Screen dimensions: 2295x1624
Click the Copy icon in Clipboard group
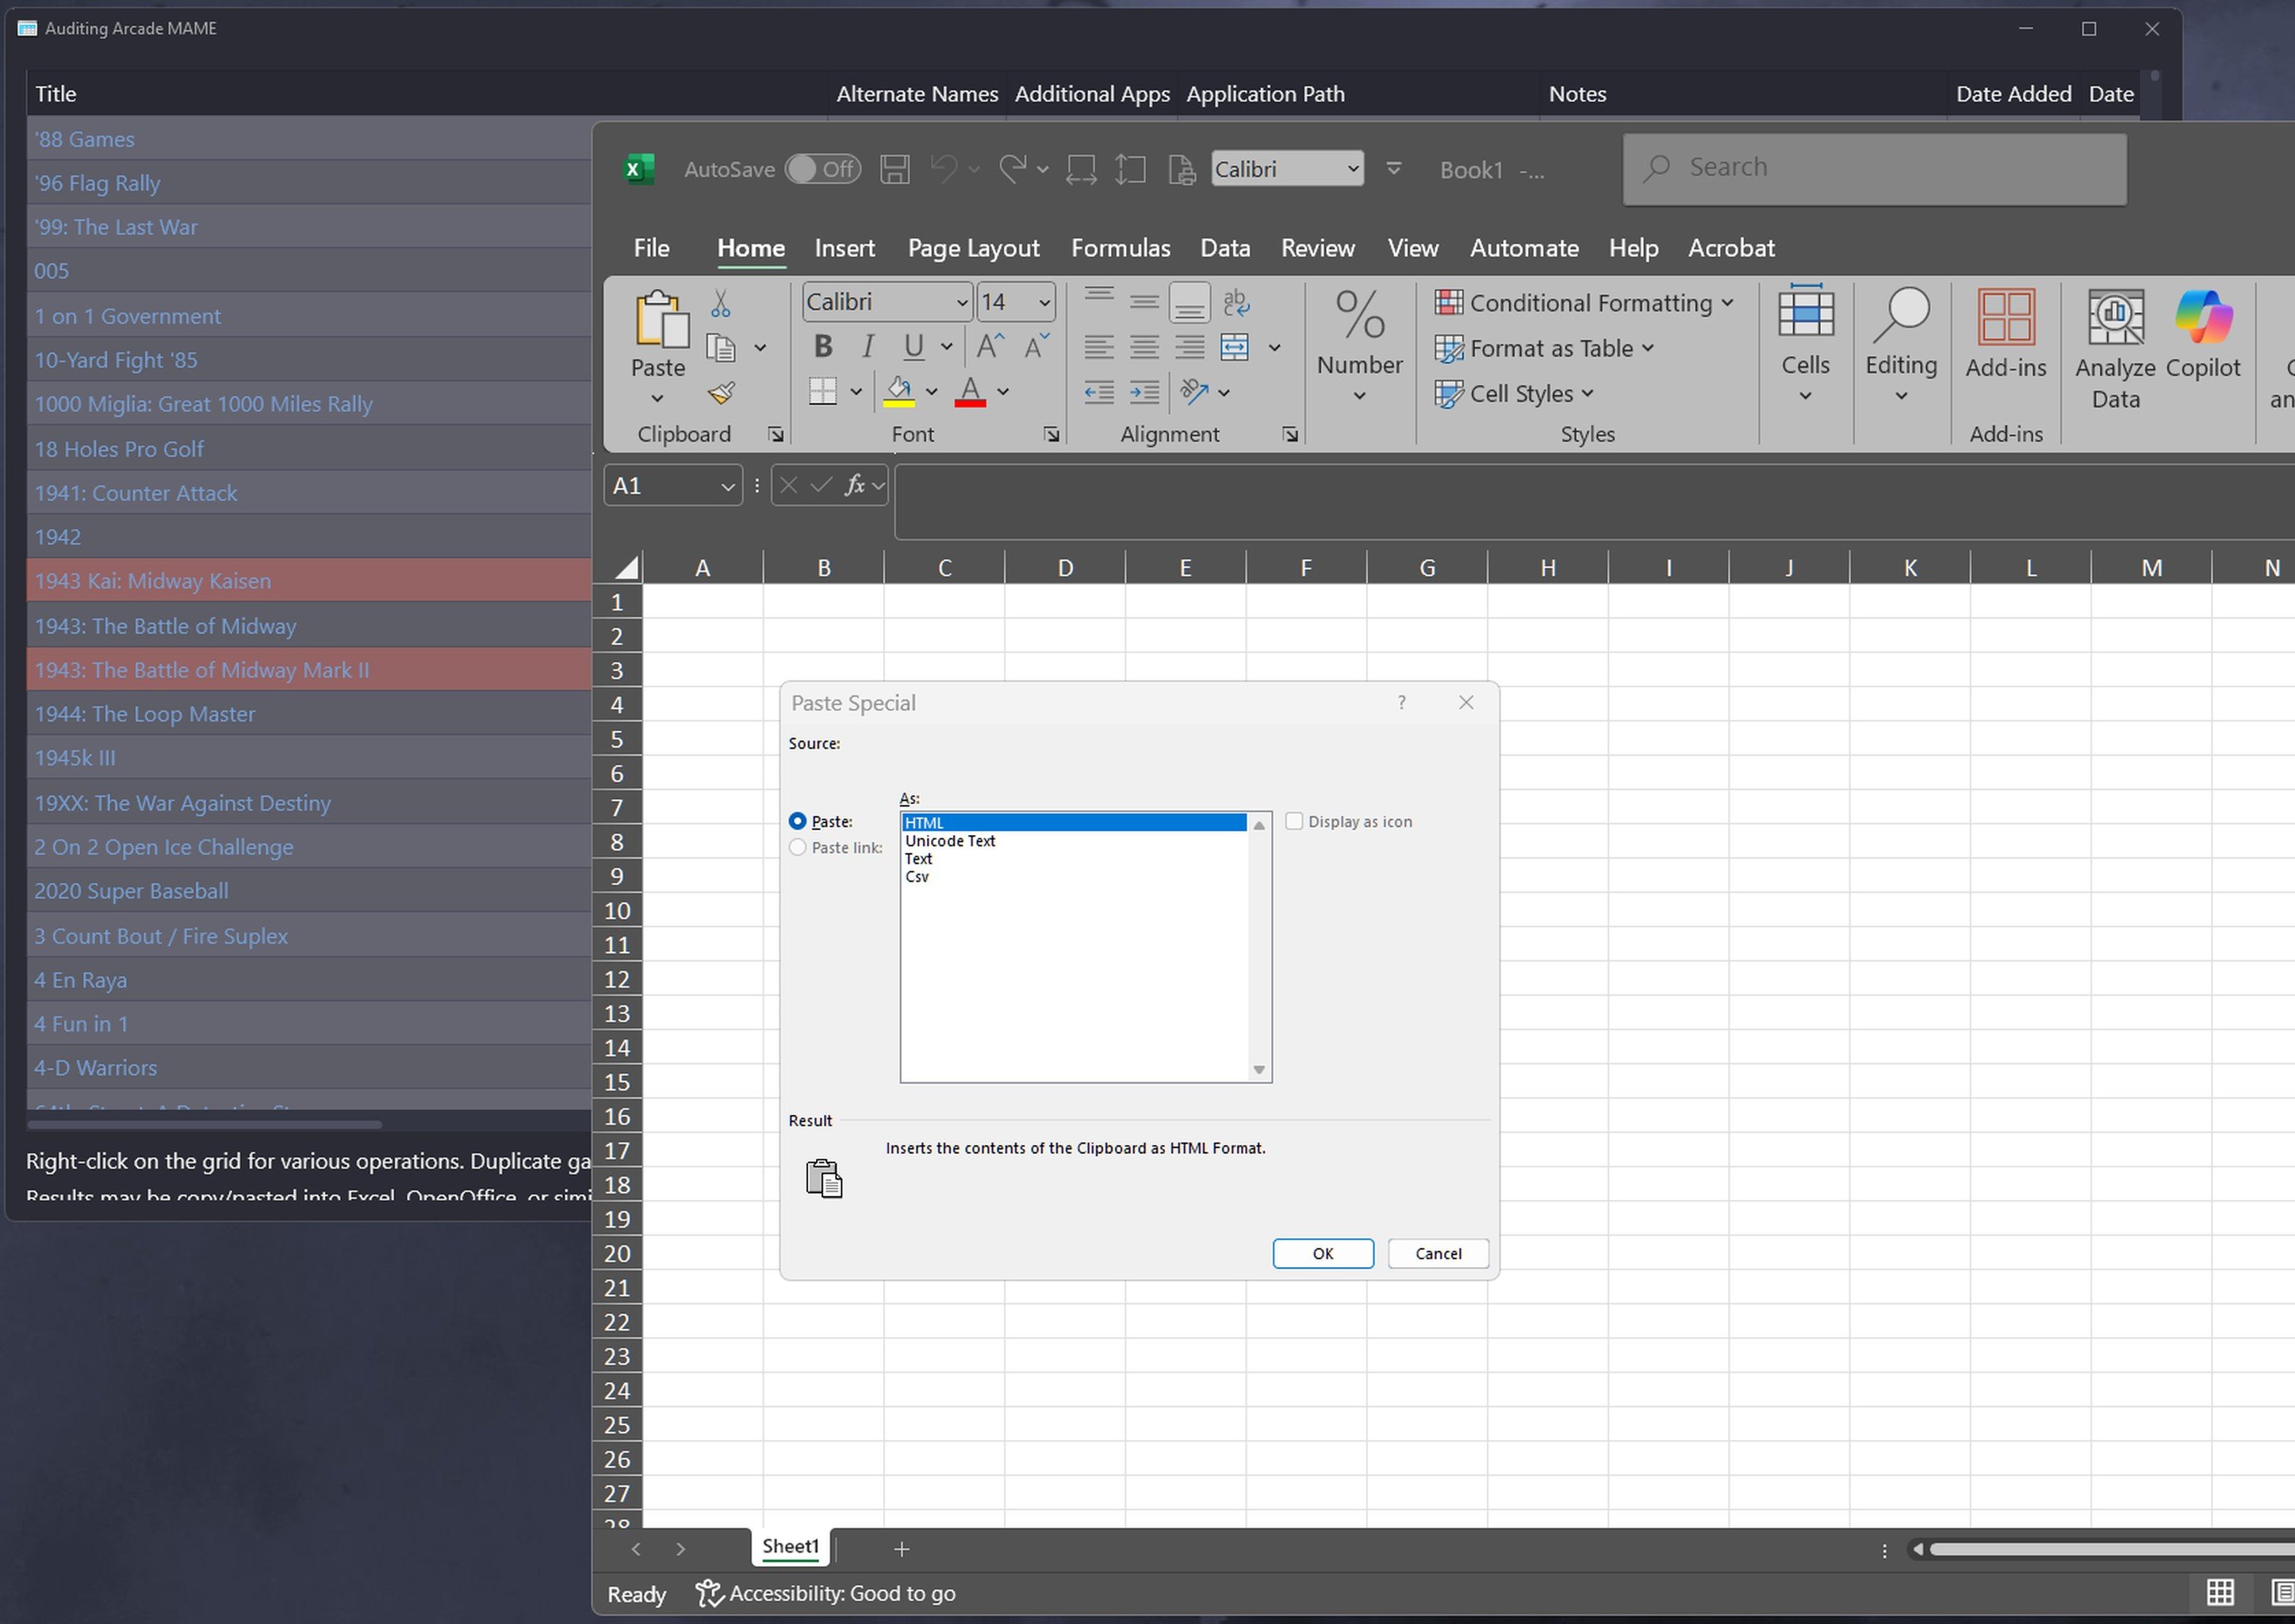pos(720,347)
